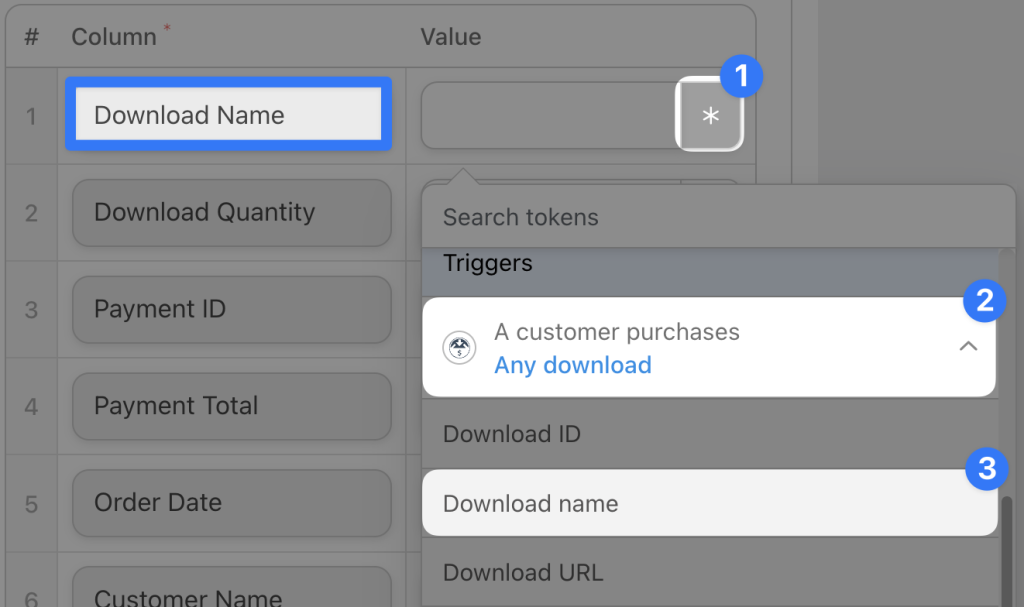Click the 'Download Quantity' column field
The image size is (1024, 607).
[x=231, y=213]
